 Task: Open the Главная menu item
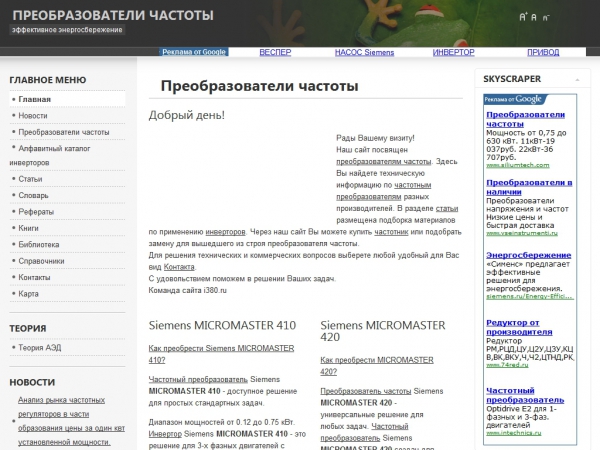click(x=67, y=99)
